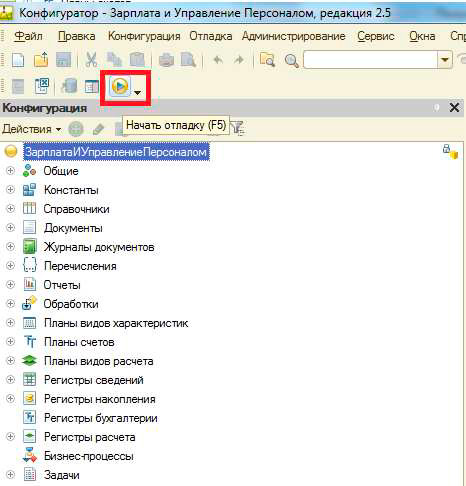Click the lock icon beside root configuration
The height and width of the screenshot is (486, 466).
click(450, 152)
